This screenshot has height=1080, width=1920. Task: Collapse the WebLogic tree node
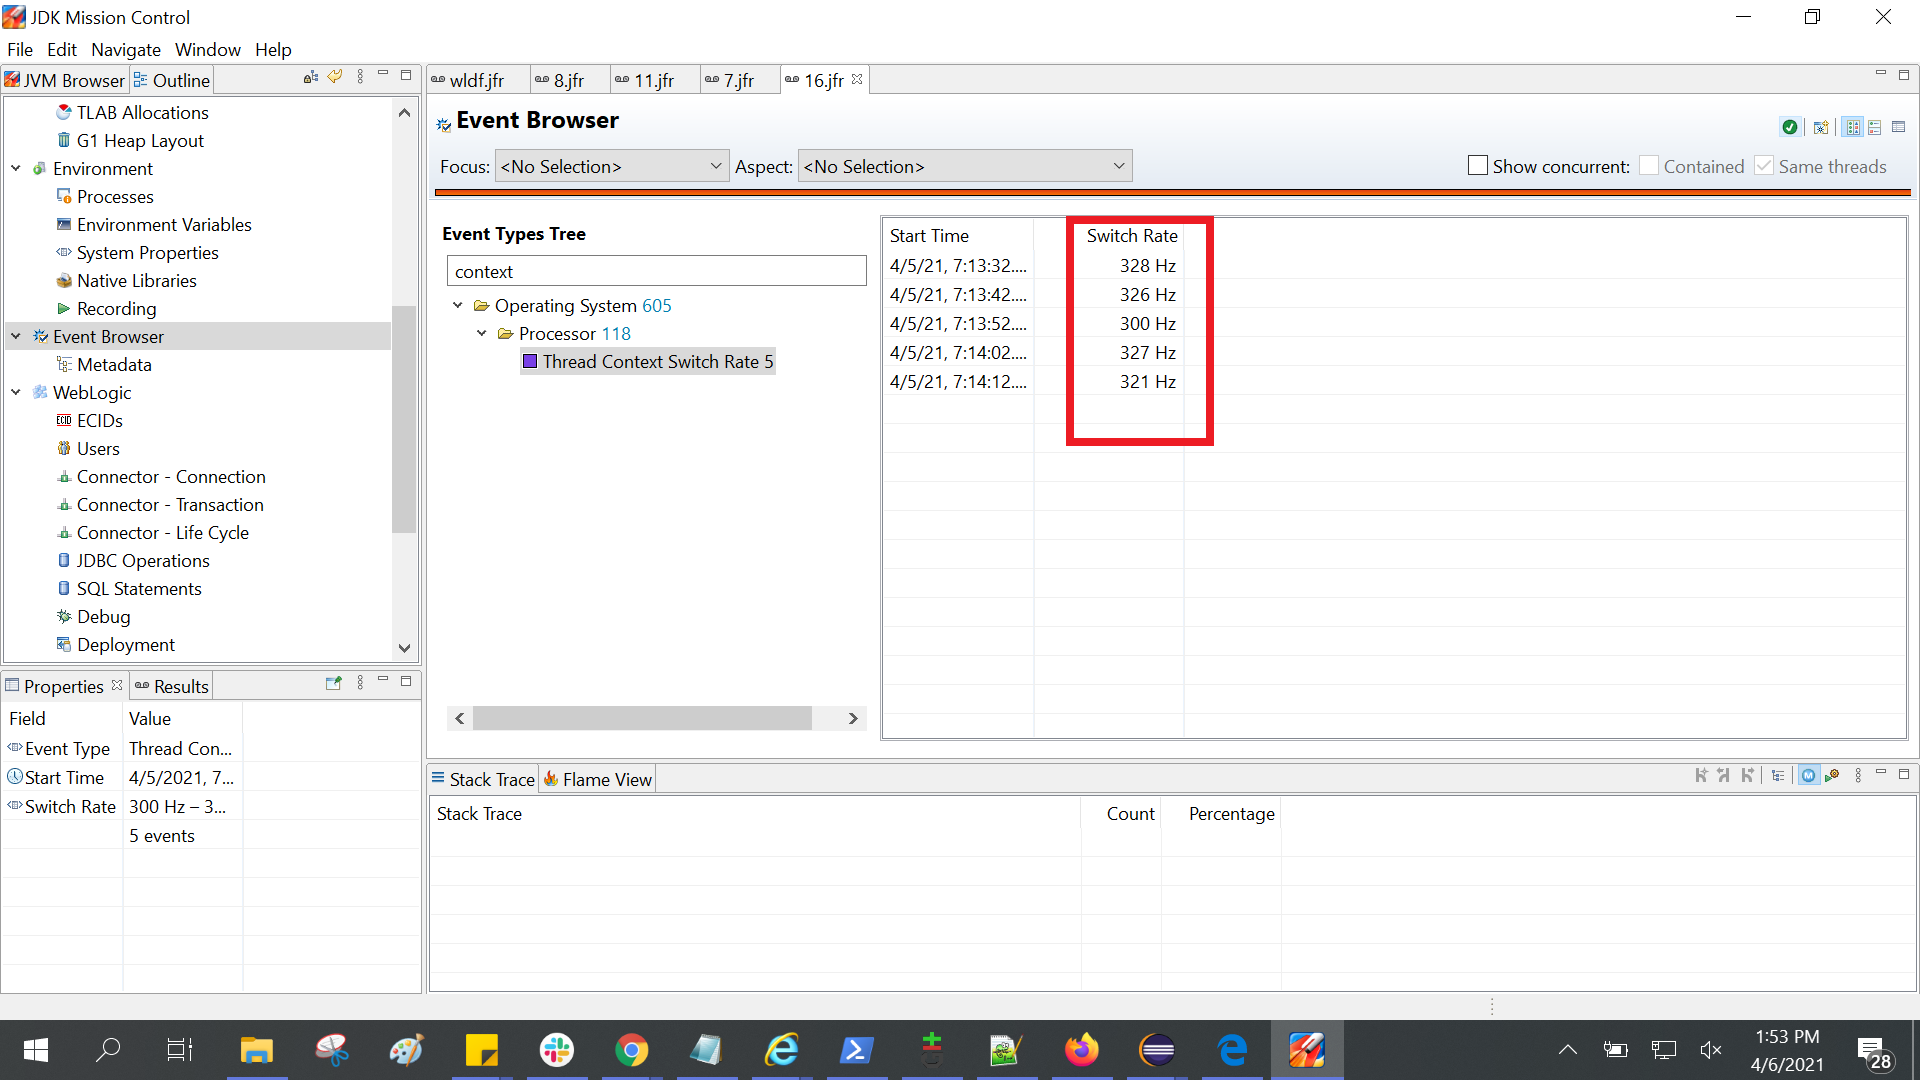pos(16,393)
